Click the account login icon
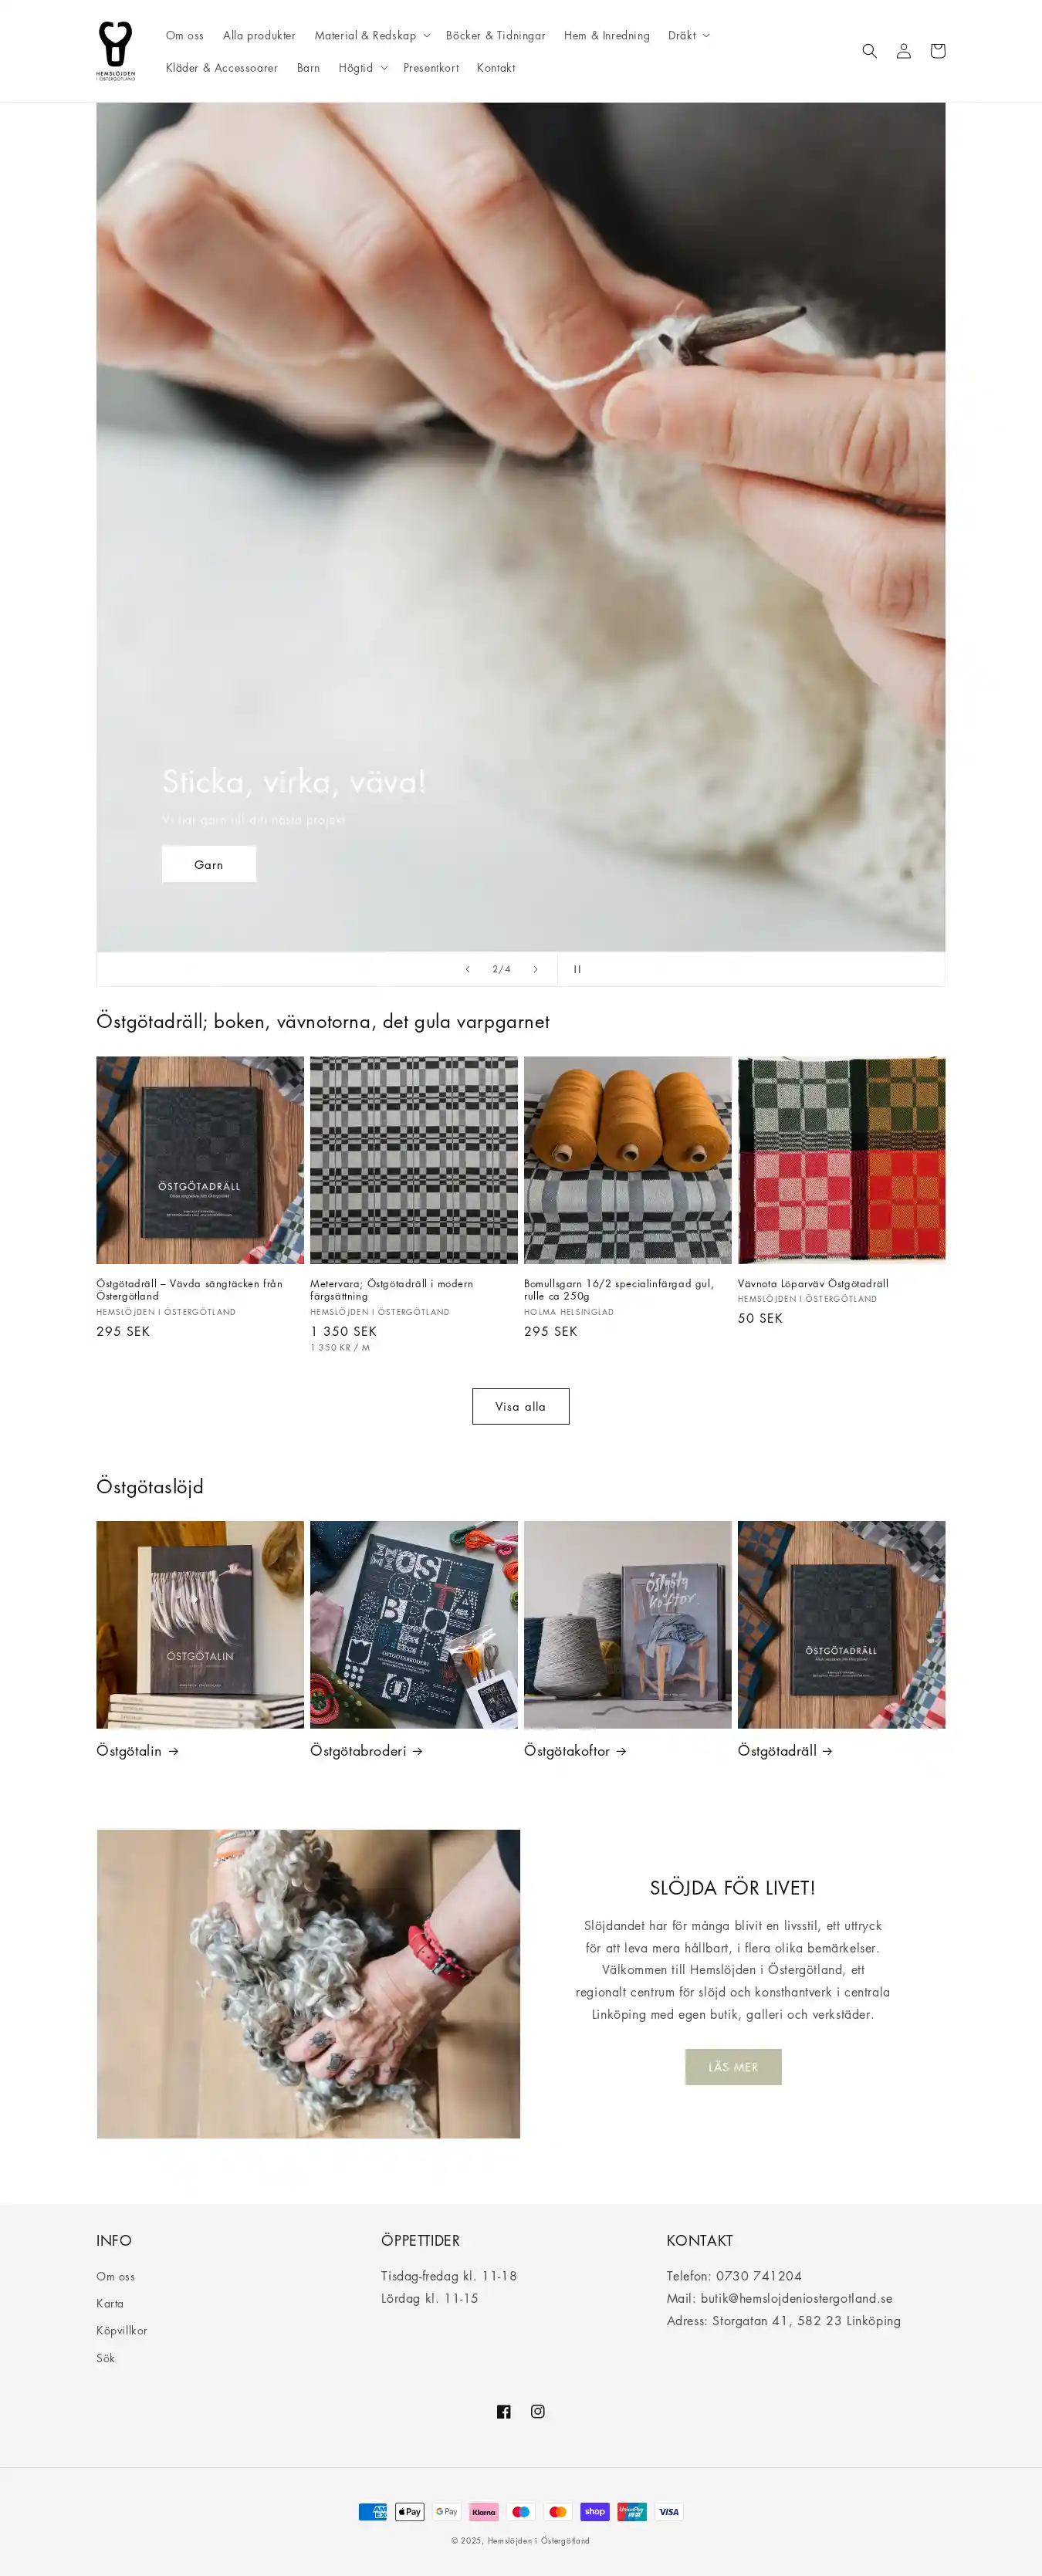 tap(903, 51)
